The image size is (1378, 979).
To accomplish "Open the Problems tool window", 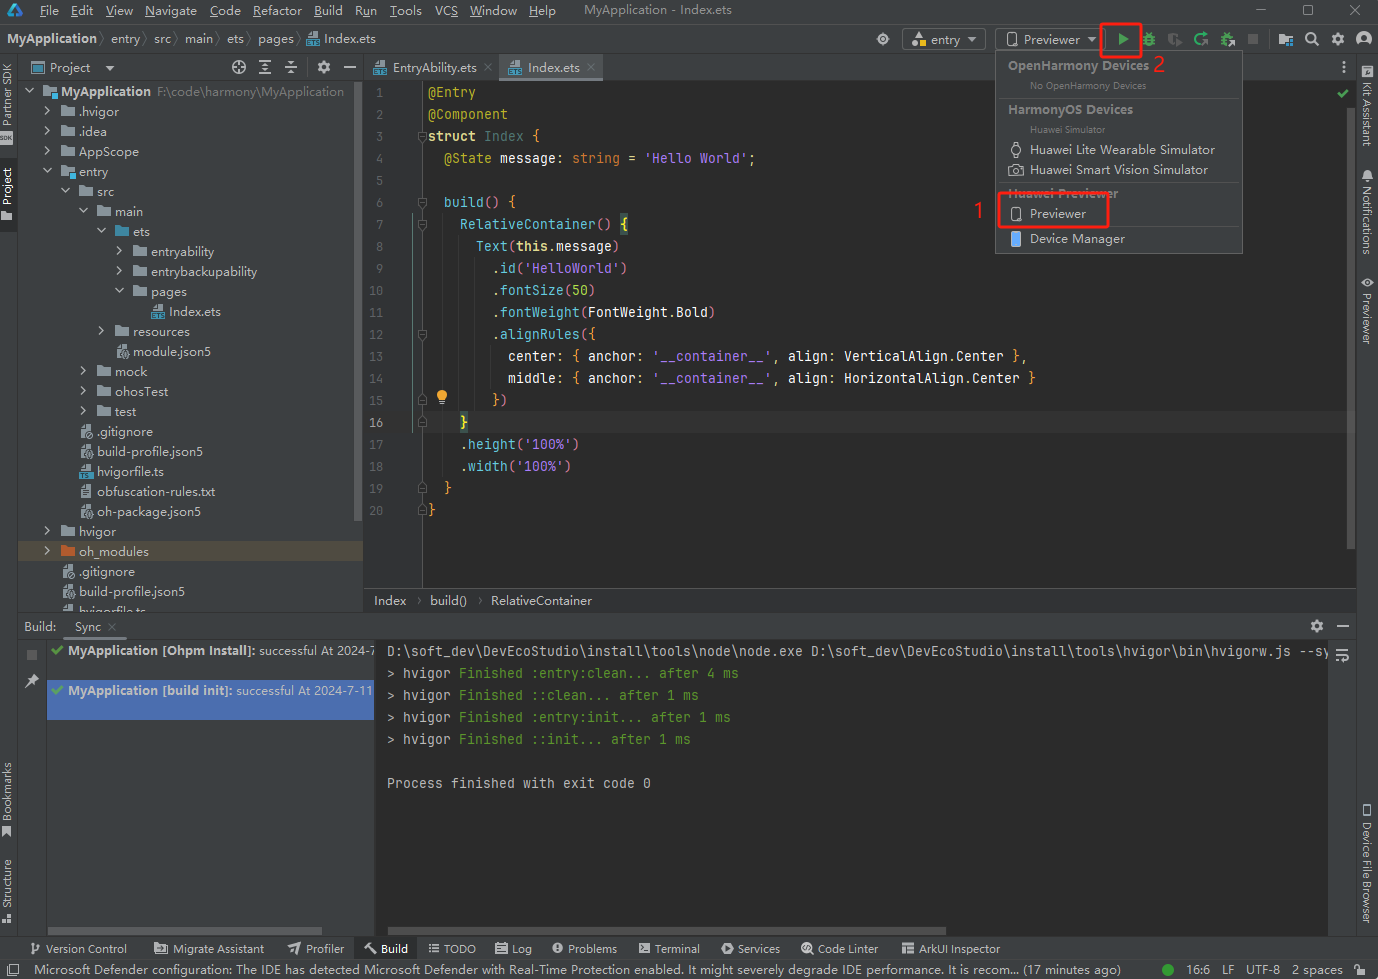I will (584, 949).
